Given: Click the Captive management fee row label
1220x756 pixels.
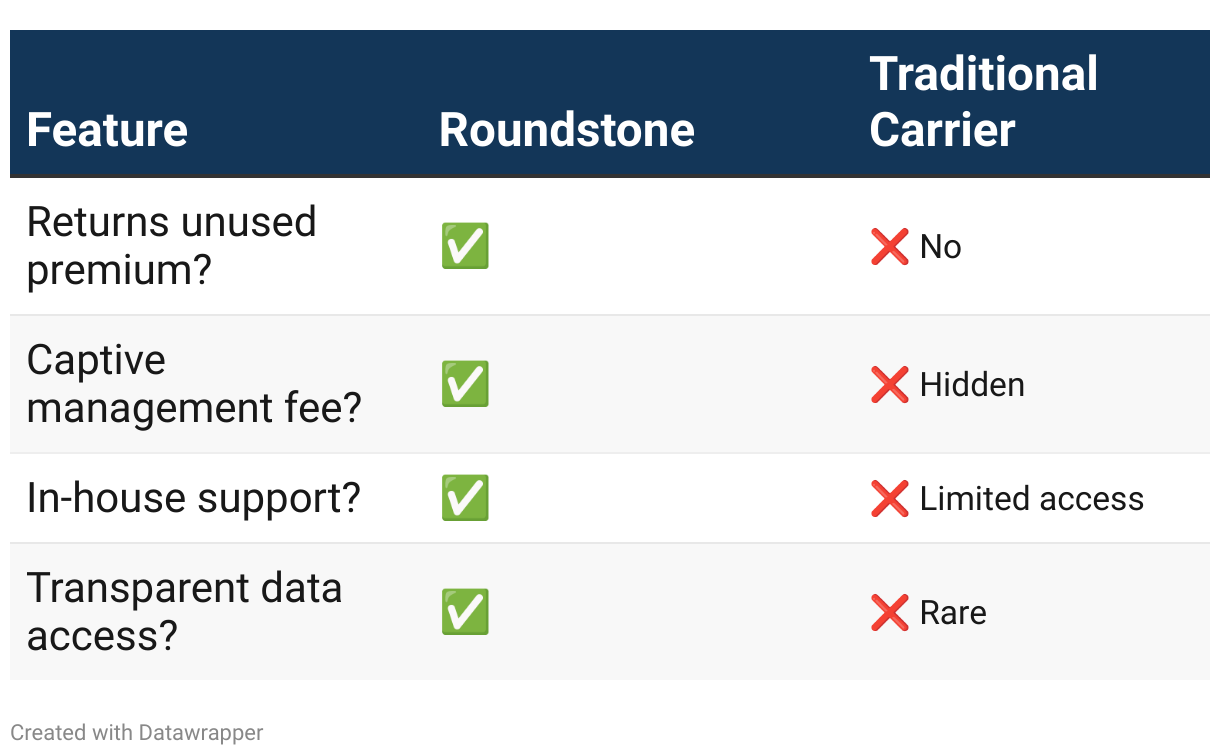Looking at the screenshot, I should coord(193,384).
